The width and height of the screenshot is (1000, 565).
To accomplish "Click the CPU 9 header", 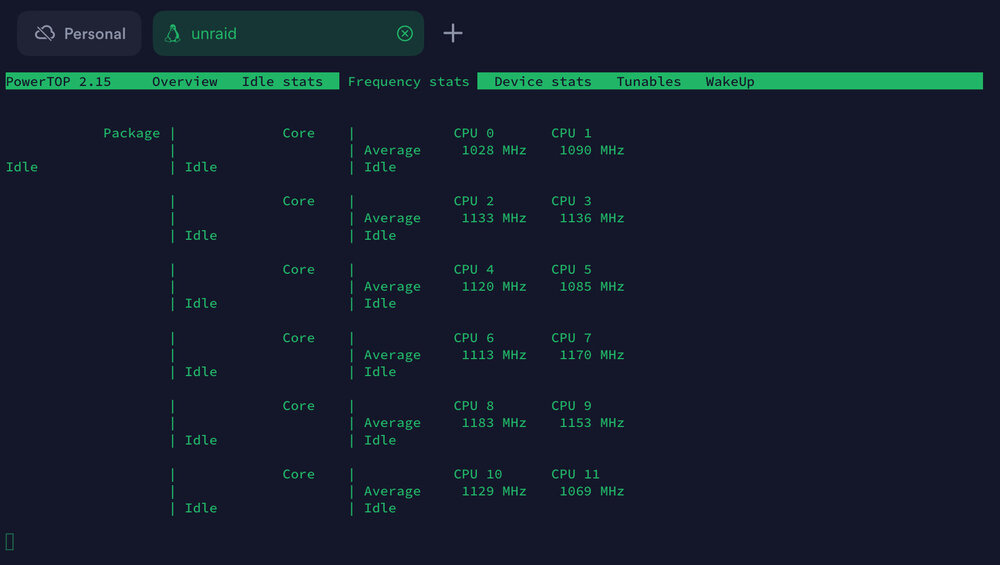I will click(x=571, y=406).
